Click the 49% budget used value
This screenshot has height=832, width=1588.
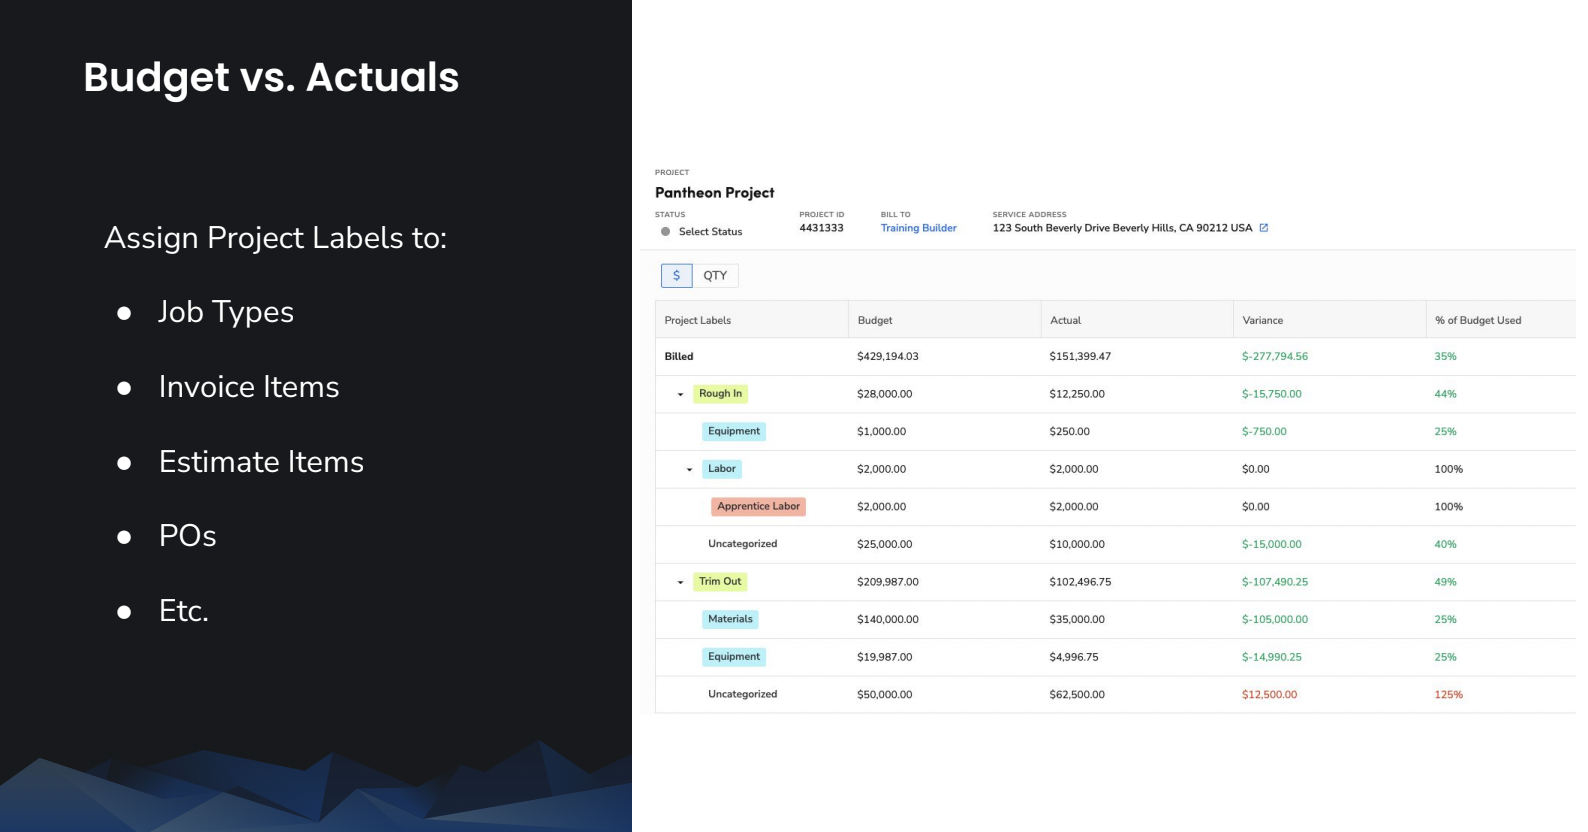pyautogui.click(x=1445, y=582)
